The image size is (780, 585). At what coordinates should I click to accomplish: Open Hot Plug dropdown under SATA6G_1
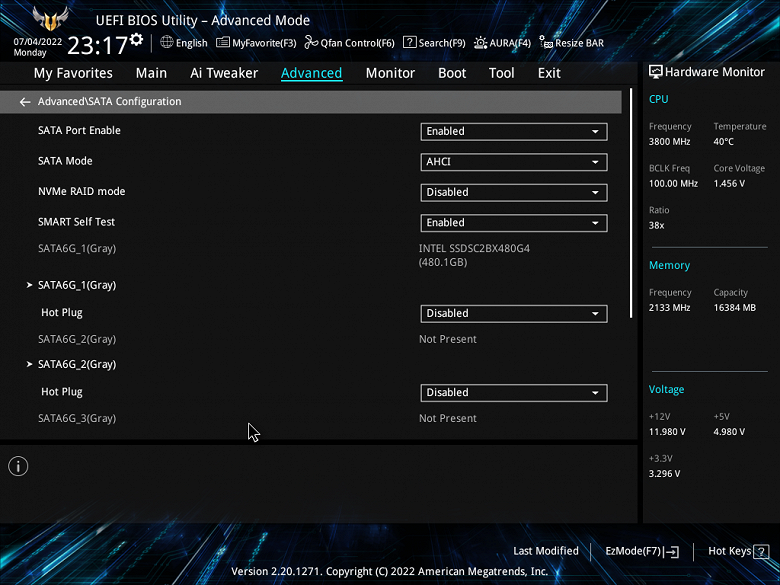coord(514,313)
